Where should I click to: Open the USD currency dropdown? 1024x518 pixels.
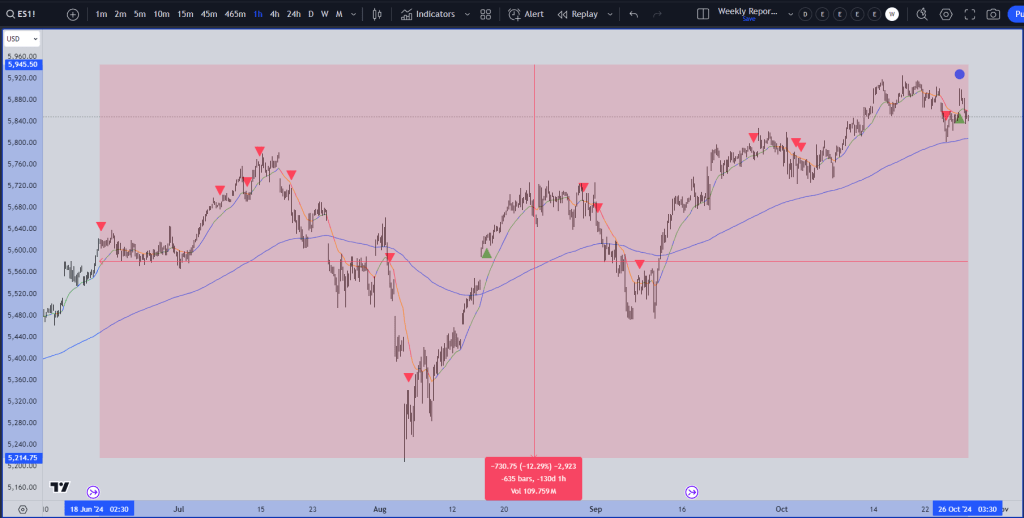click(x=22, y=38)
